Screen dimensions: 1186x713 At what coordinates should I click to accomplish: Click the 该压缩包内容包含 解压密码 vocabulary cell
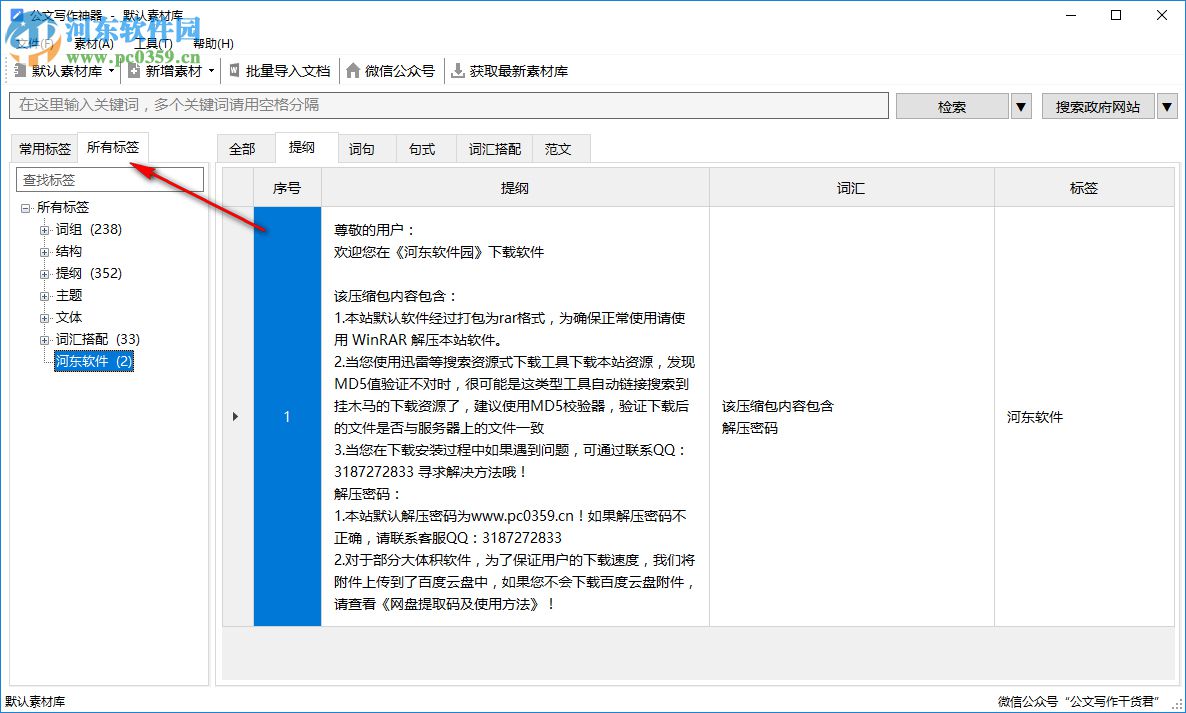(852, 417)
